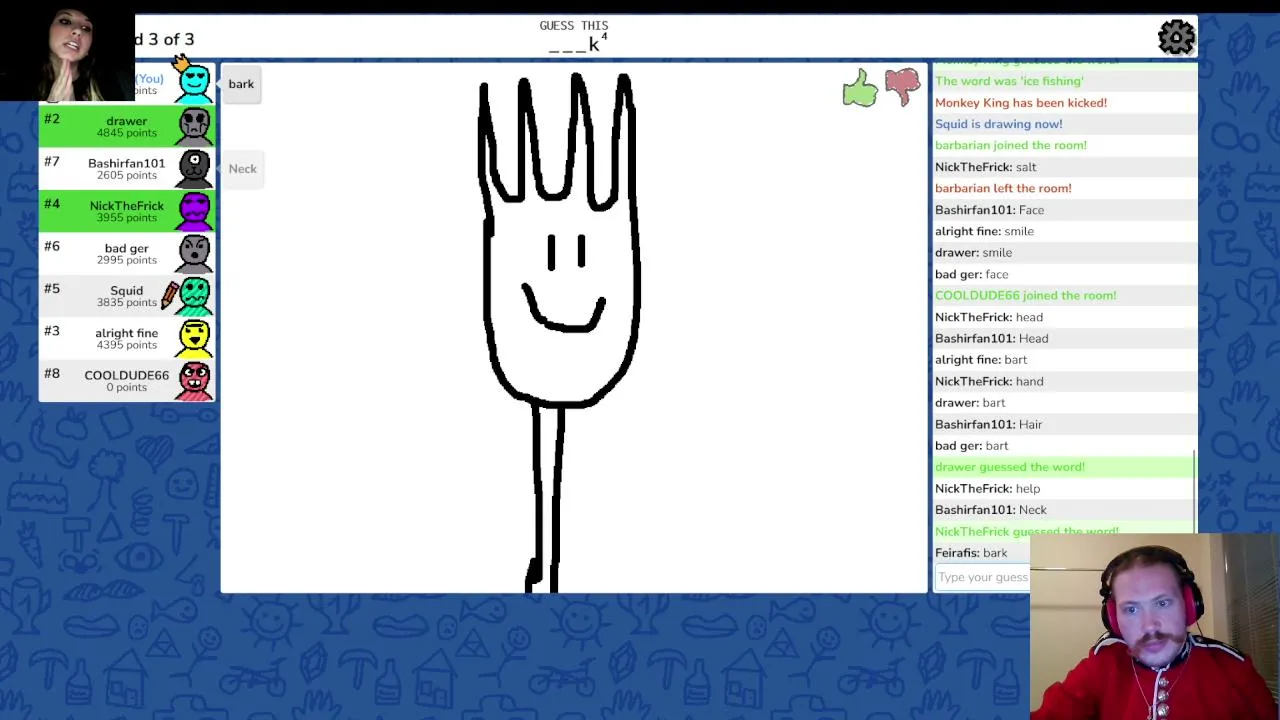Screen dimensions: 1280x720
Task: Click the 'Bashirfan101: Head' chat message
Action: point(992,339)
